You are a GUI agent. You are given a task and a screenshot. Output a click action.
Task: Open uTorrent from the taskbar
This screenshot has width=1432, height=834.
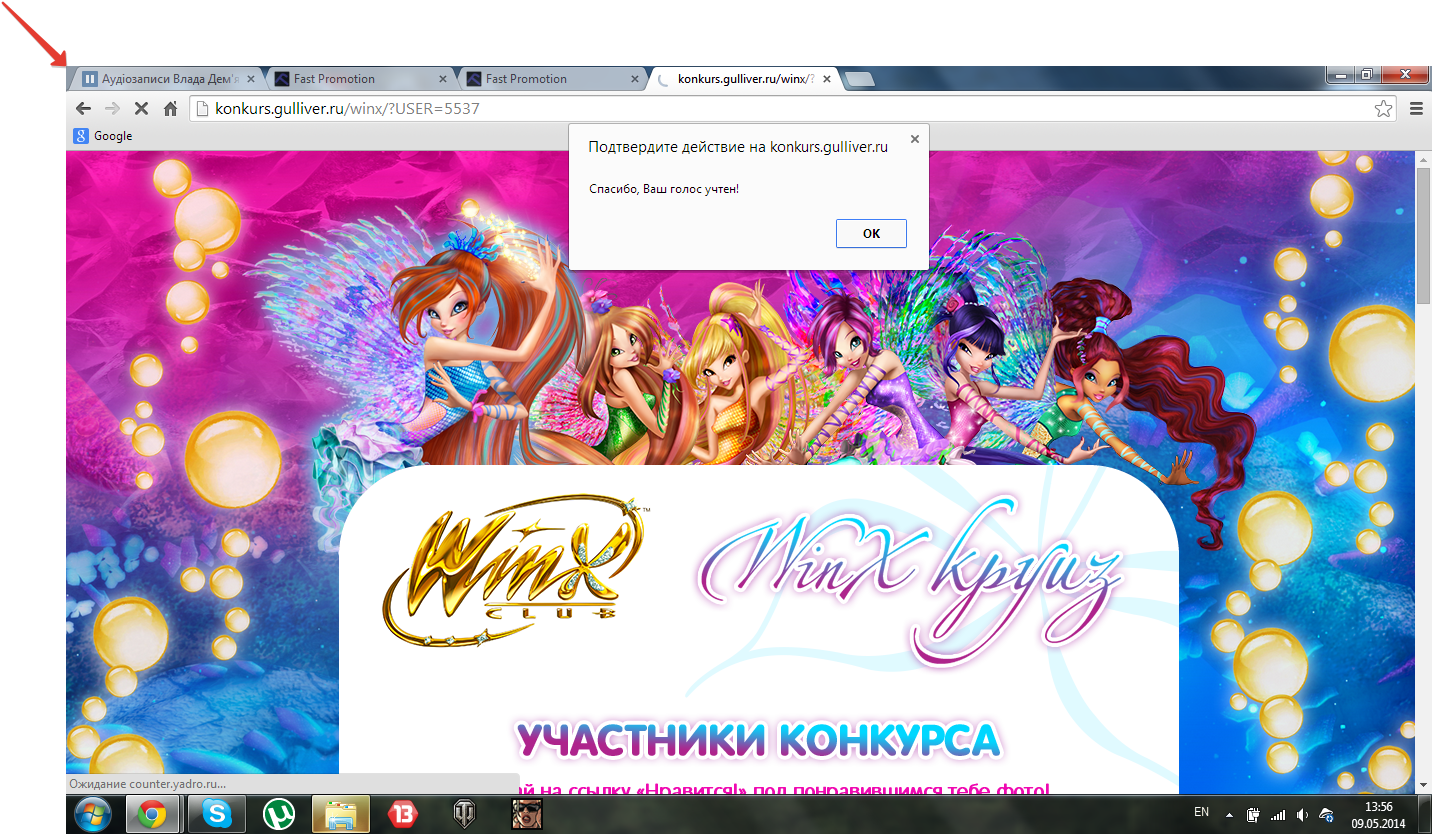click(x=278, y=815)
